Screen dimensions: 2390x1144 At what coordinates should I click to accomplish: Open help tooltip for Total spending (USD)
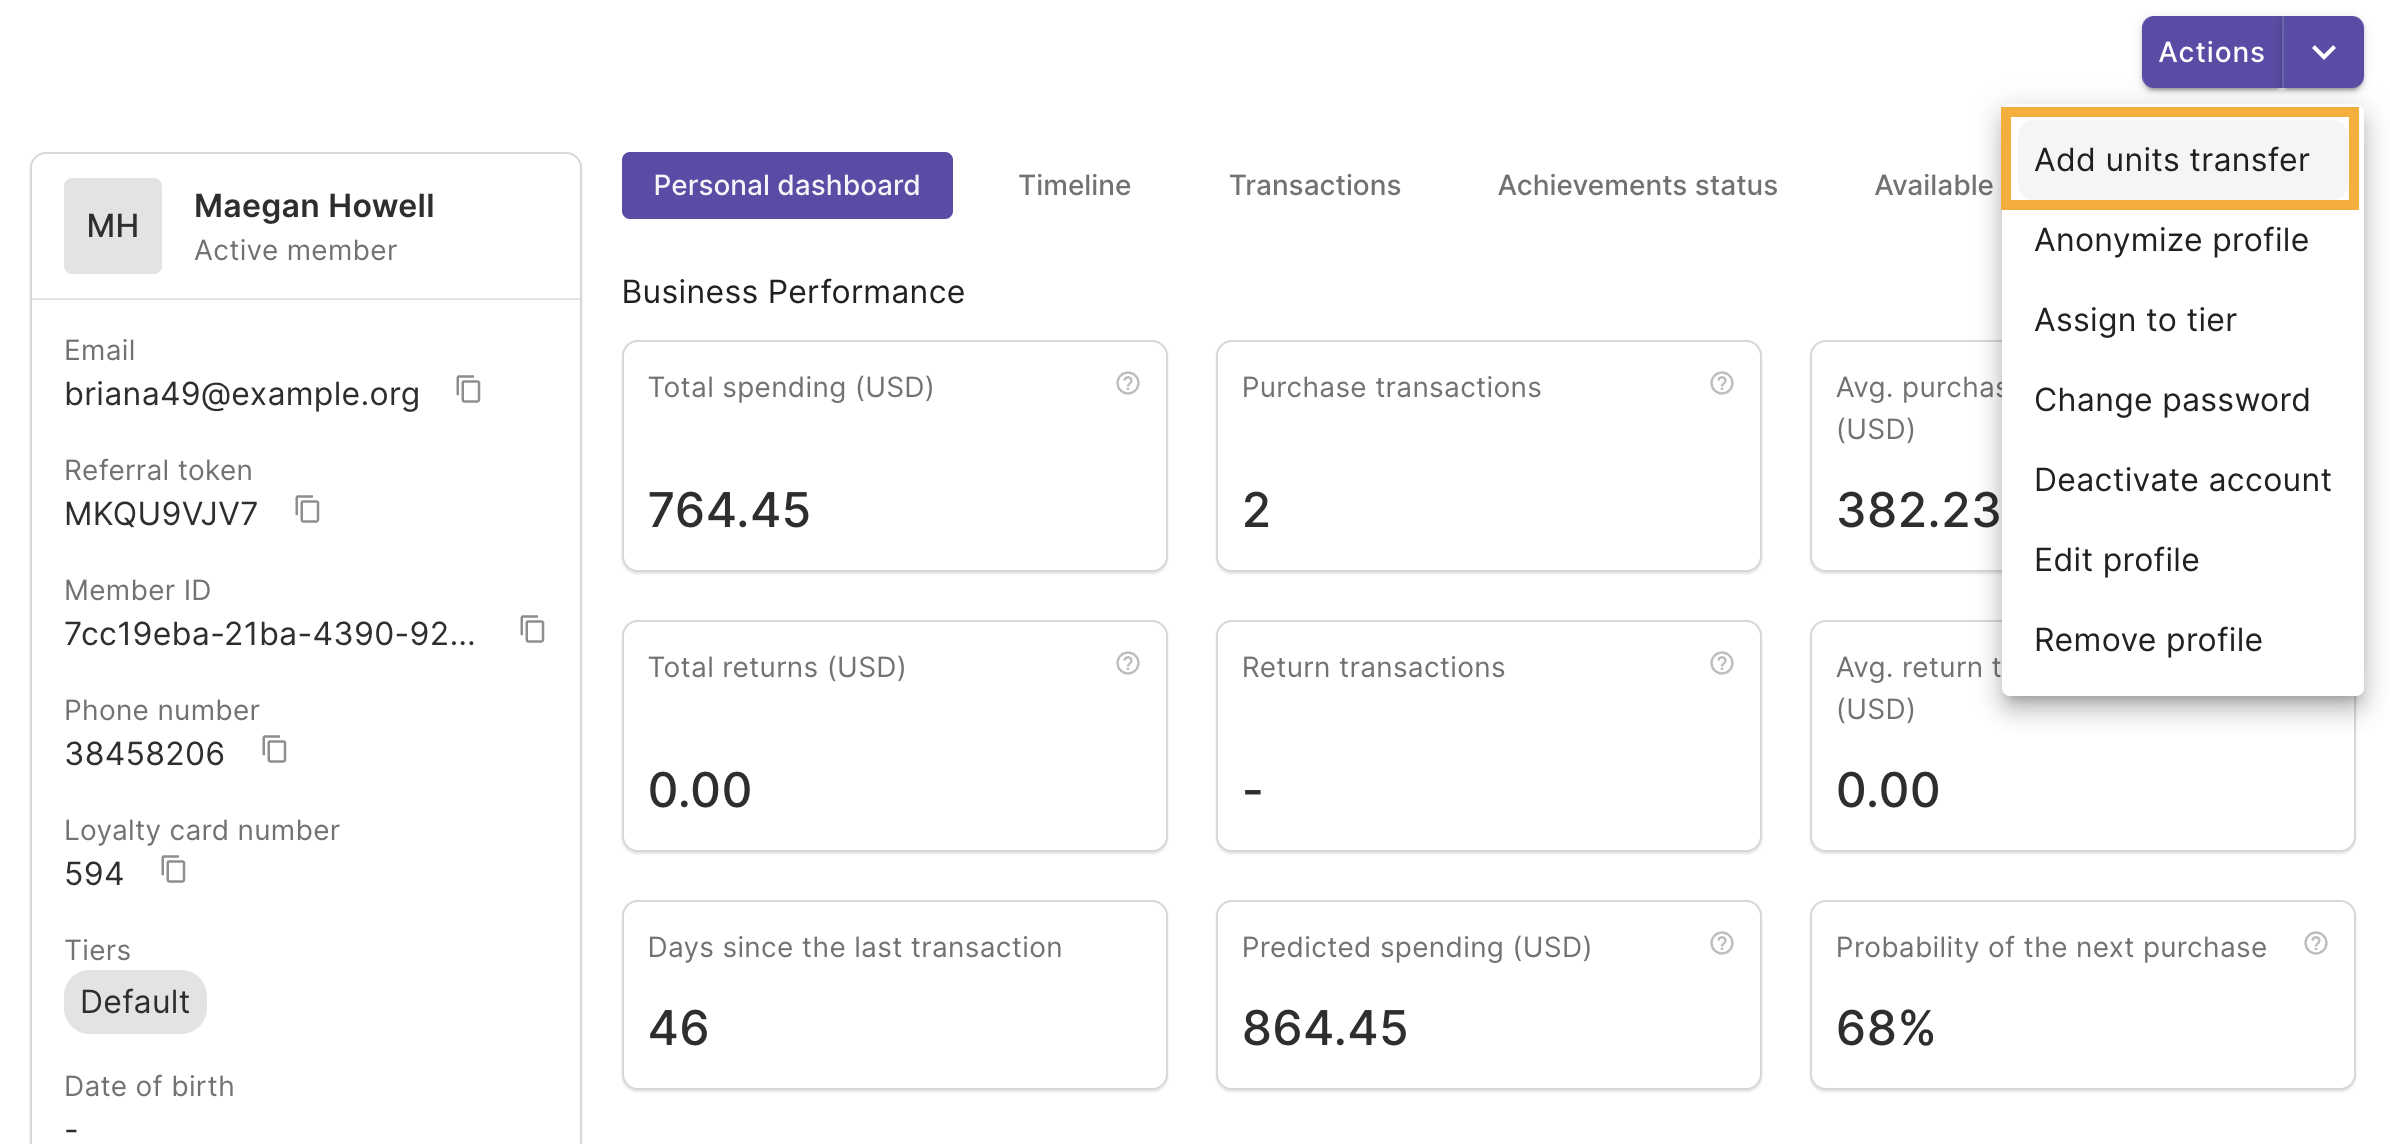click(1128, 383)
